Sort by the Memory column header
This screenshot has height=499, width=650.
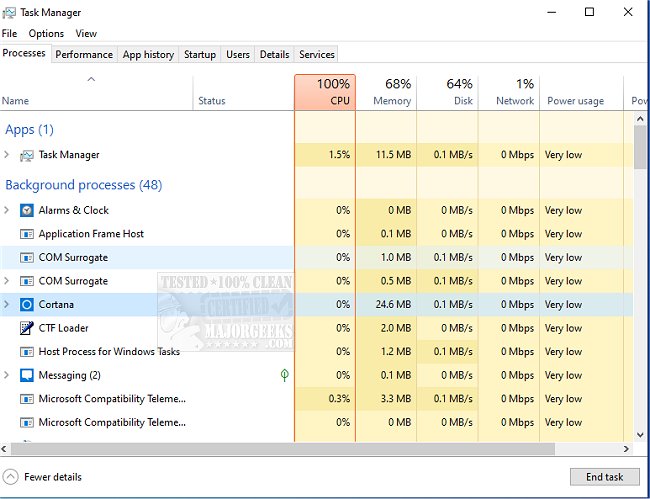[x=386, y=92]
